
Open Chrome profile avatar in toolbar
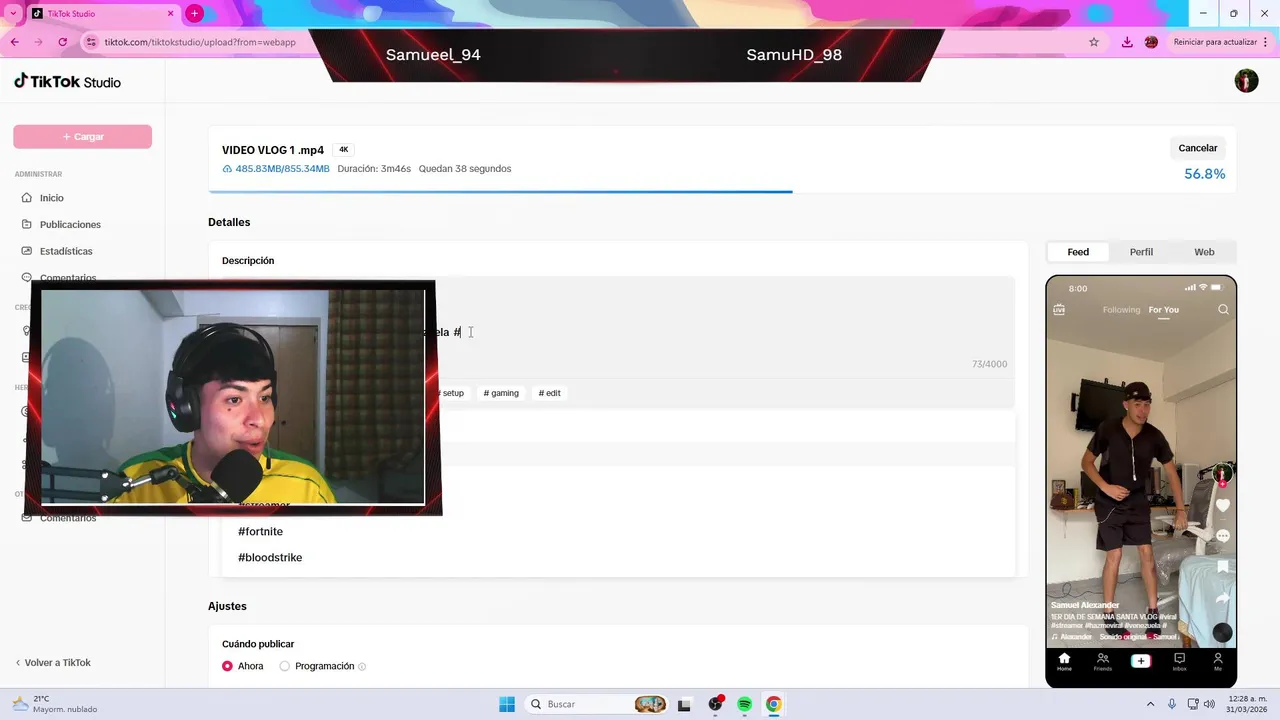pyautogui.click(x=1151, y=42)
